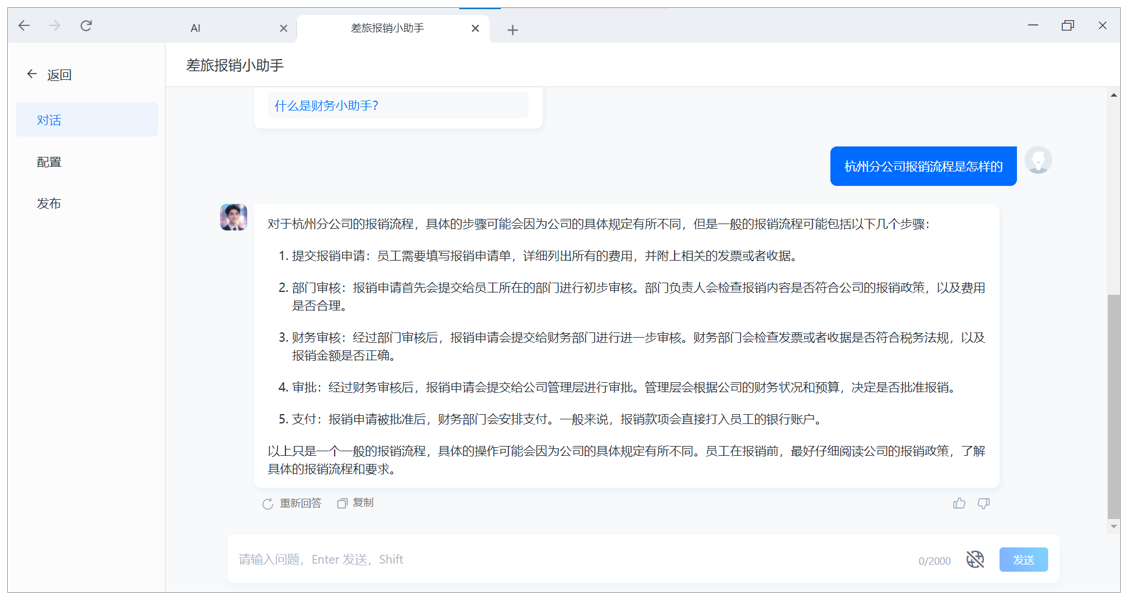Open the 对话 sidebar item
Image resolution: width=1130 pixels, height=603 pixels.
(86, 120)
